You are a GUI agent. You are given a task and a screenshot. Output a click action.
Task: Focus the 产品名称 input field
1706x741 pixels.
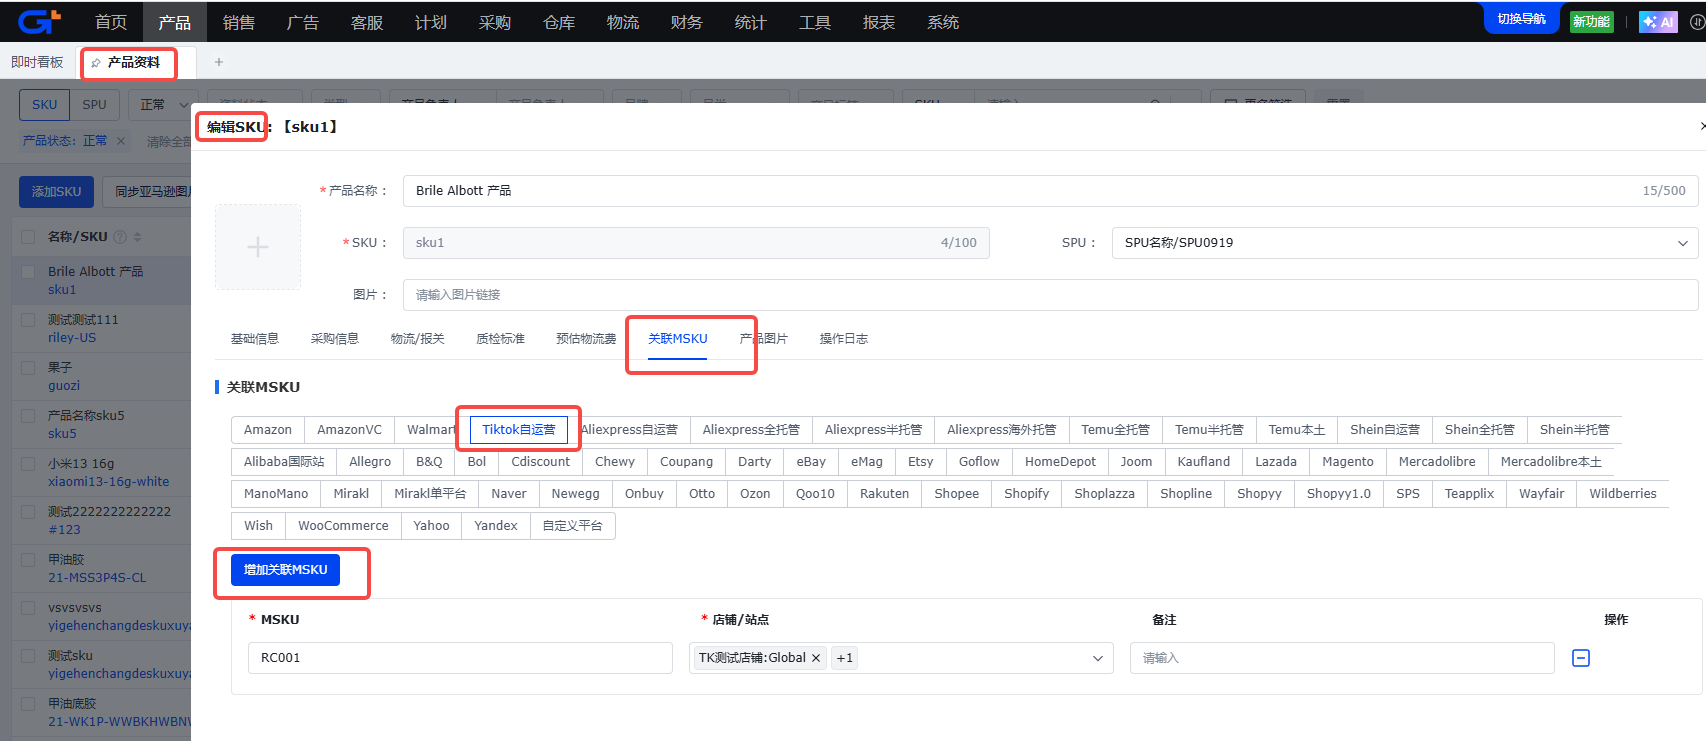[x=1050, y=191]
